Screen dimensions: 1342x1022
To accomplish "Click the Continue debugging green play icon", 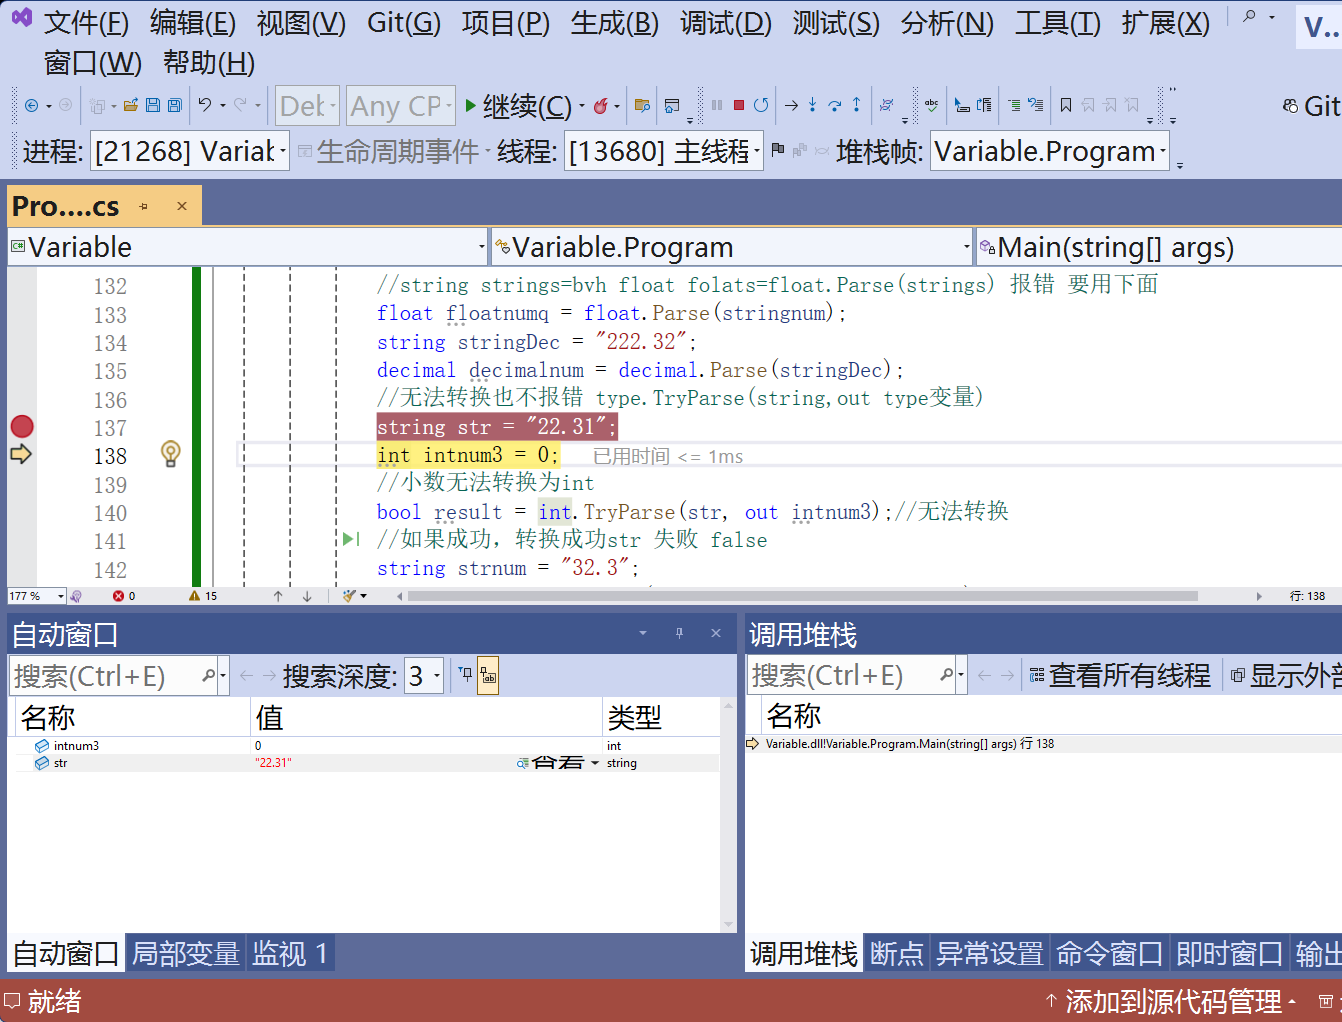I will click(470, 105).
